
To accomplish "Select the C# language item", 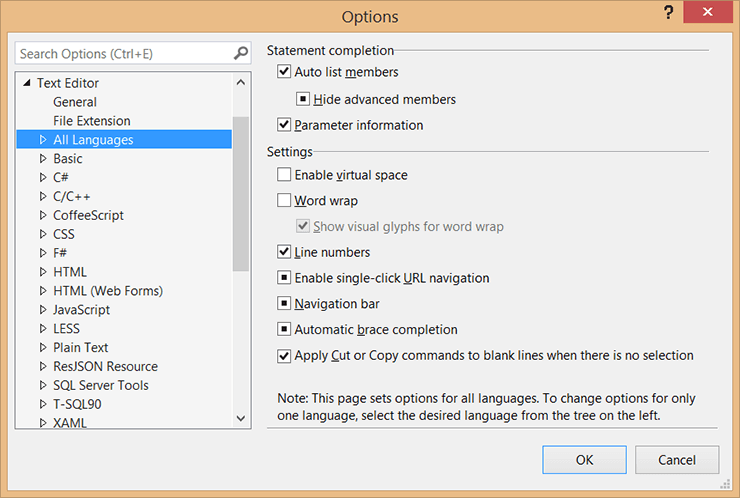I will 60,177.
